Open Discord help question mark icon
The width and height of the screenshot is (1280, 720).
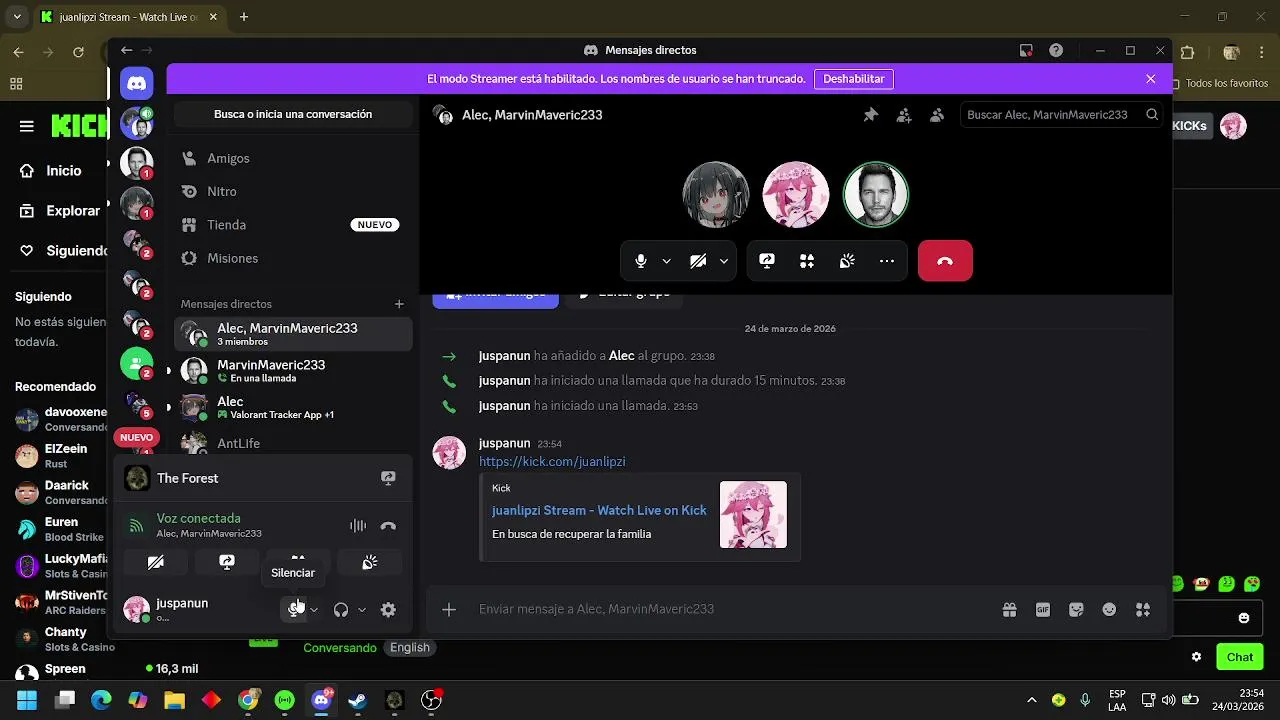click(x=1056, y=50)
